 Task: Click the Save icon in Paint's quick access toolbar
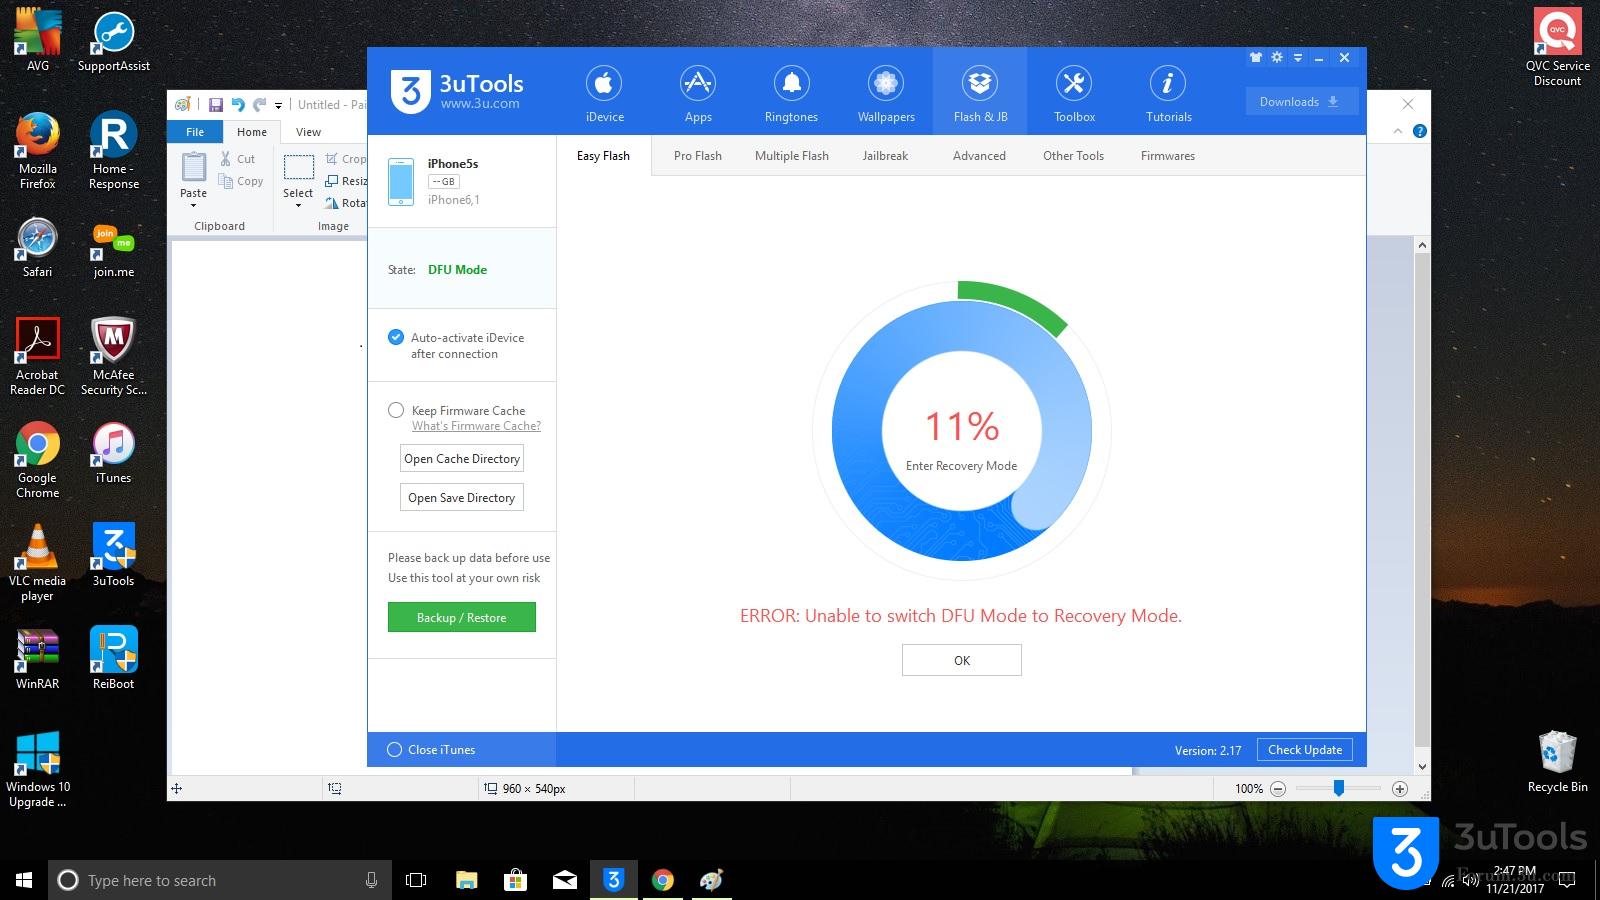pyautogui.click(x=215, y=104)
